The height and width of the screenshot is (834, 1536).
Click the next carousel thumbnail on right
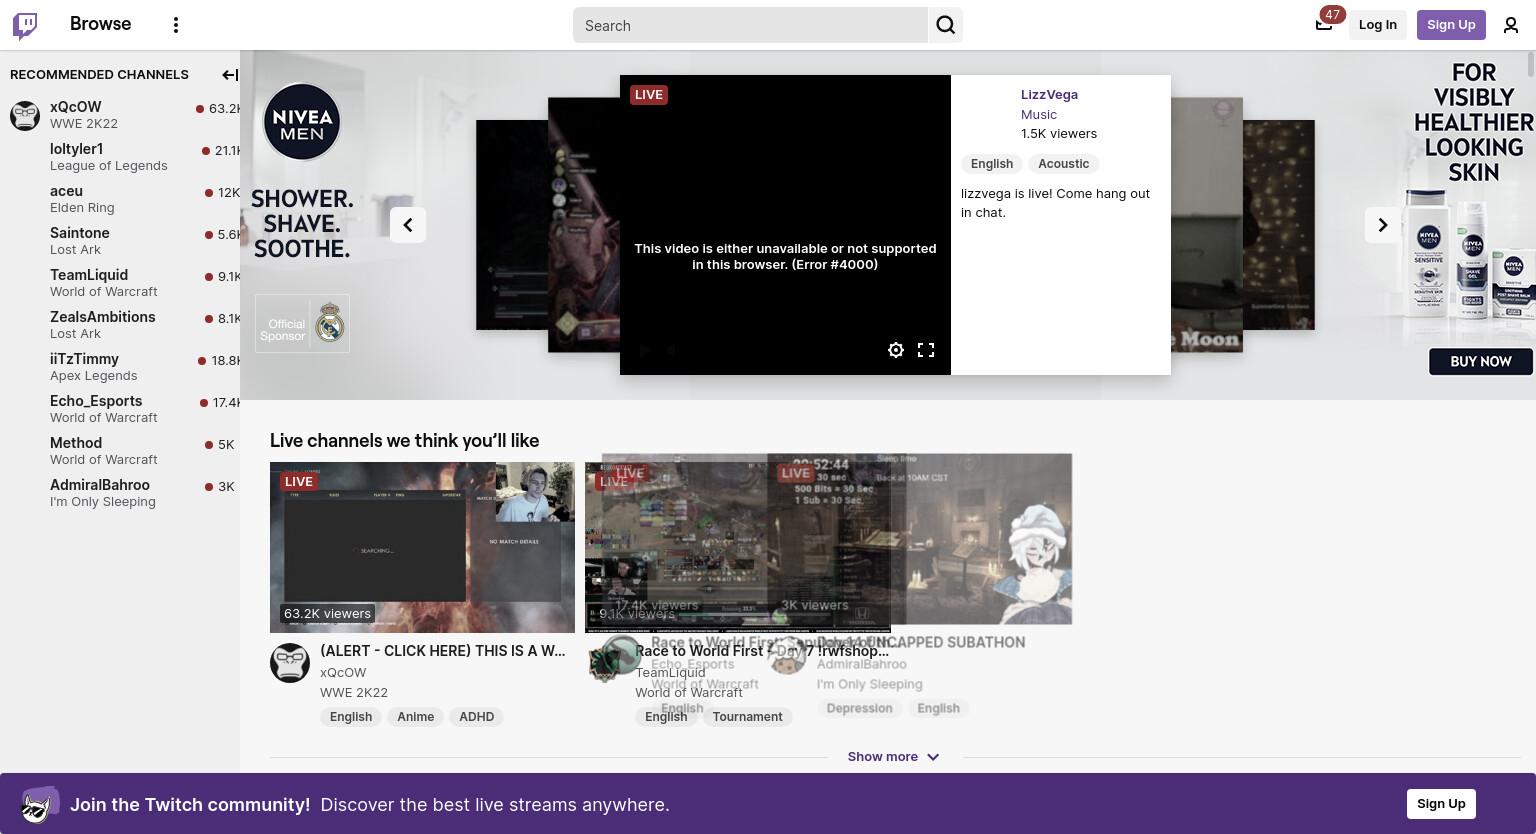[1207, 225]
